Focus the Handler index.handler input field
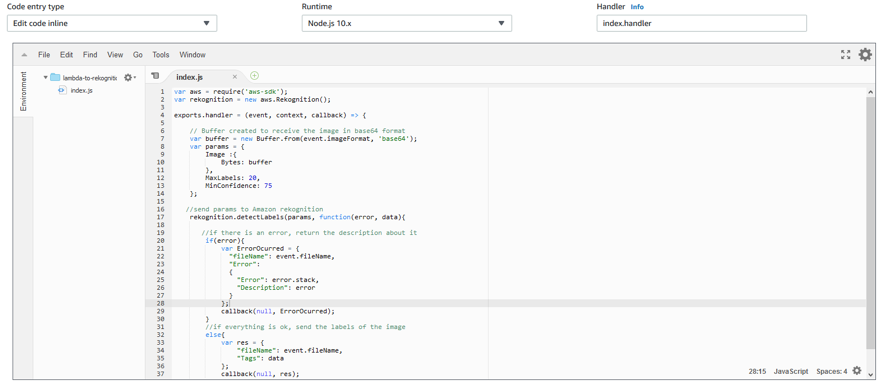 pos(701,23)
